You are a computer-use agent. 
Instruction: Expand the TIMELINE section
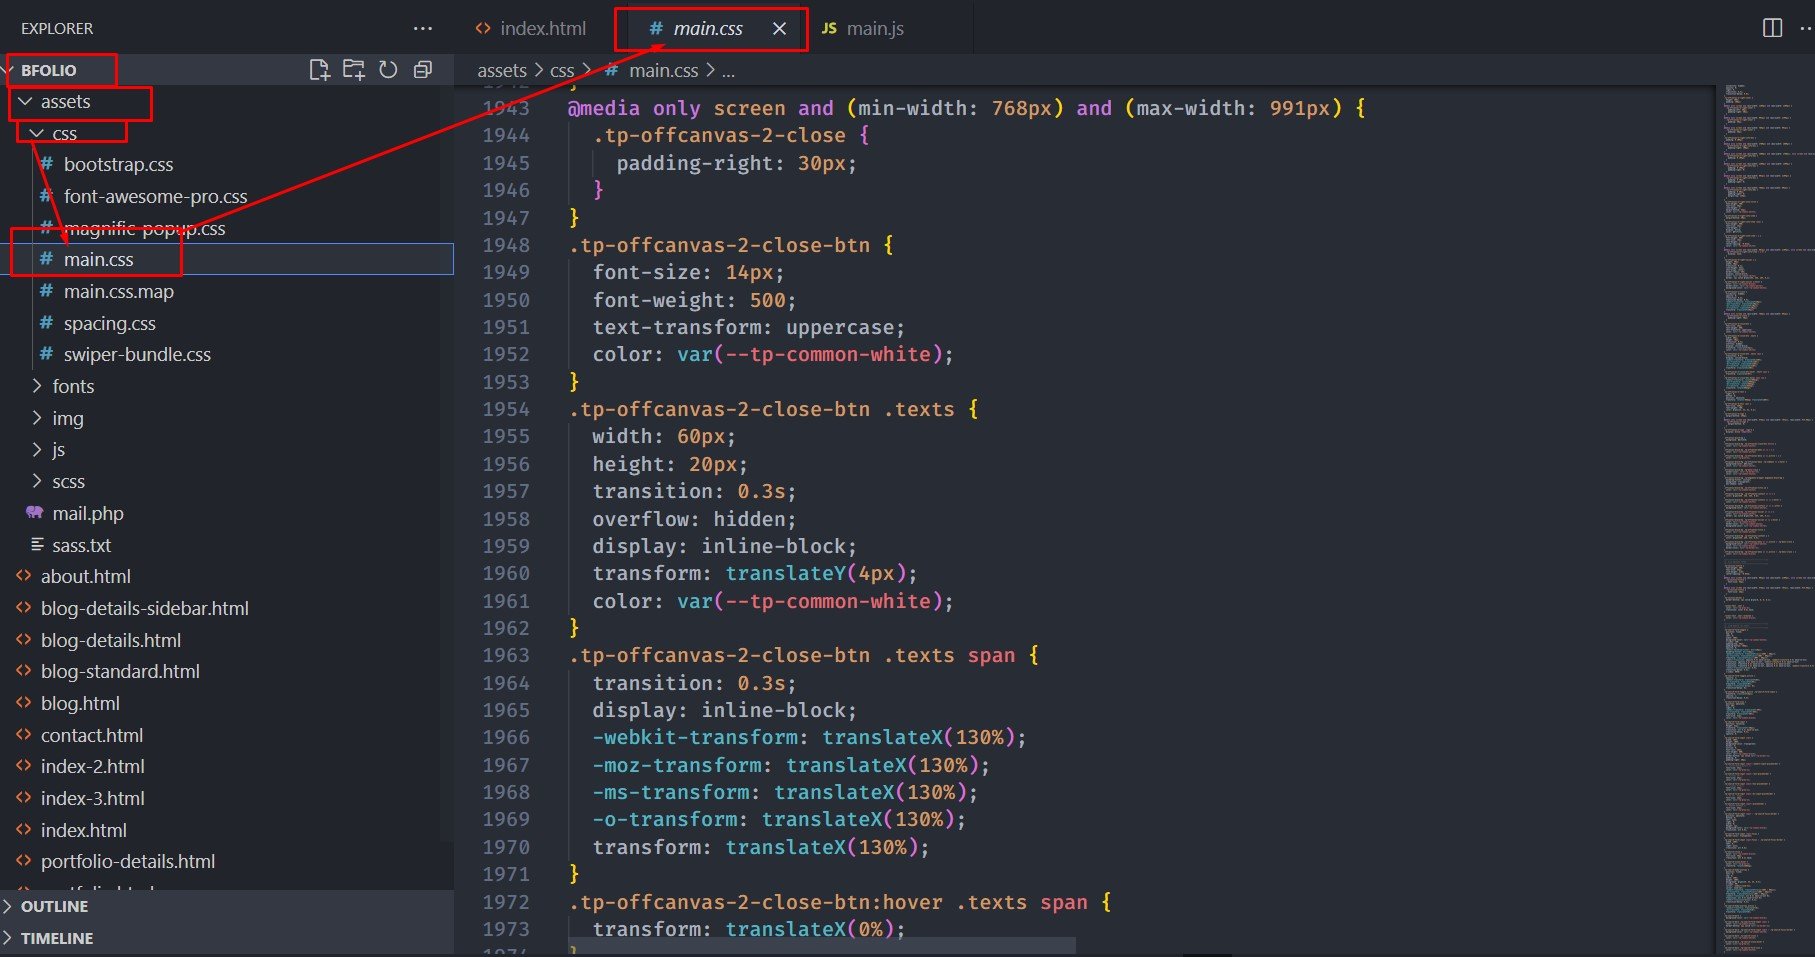pyautogui.click(x=56, y=938)
